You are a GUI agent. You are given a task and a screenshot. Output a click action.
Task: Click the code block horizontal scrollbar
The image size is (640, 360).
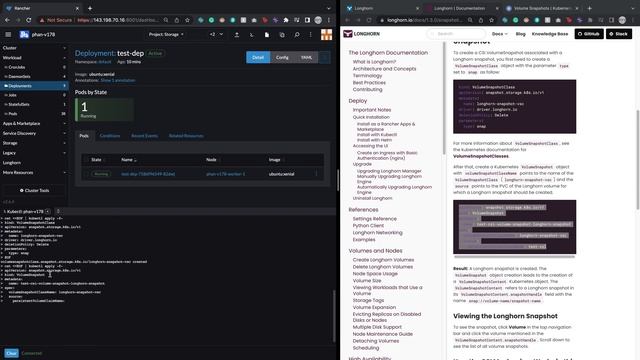514,257
